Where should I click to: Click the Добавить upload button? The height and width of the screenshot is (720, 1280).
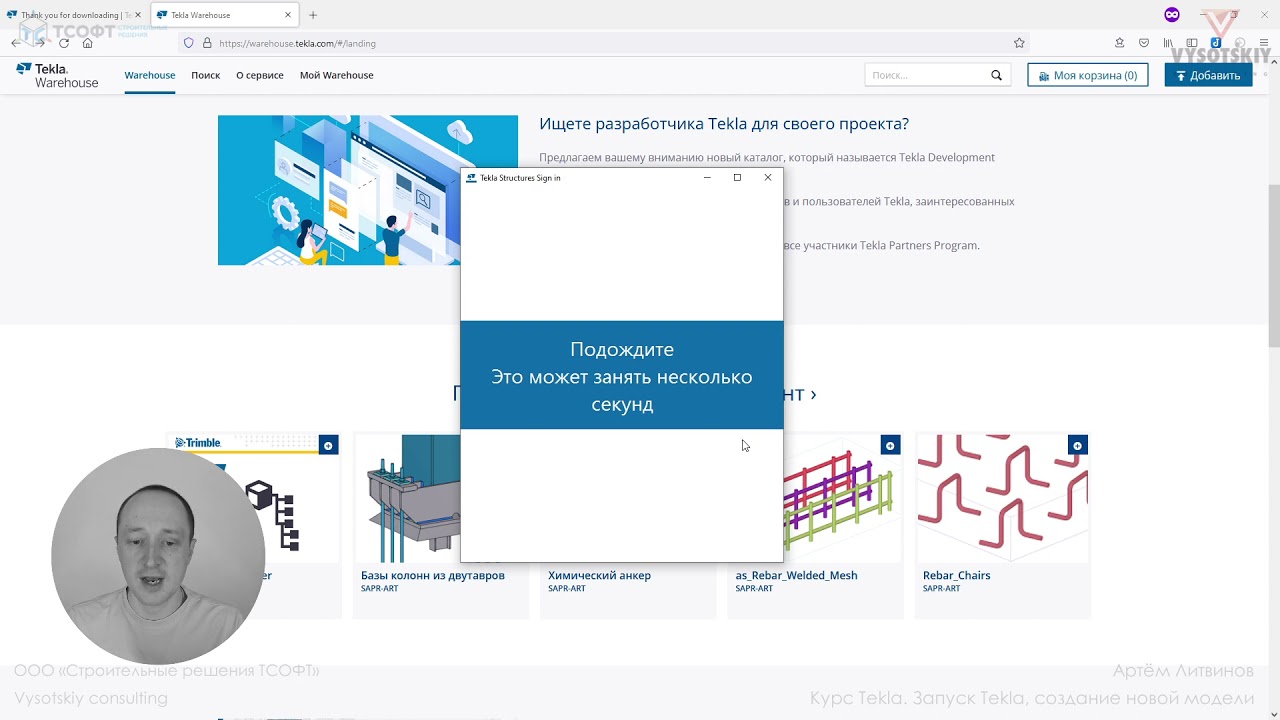[x=1208, y=75]
